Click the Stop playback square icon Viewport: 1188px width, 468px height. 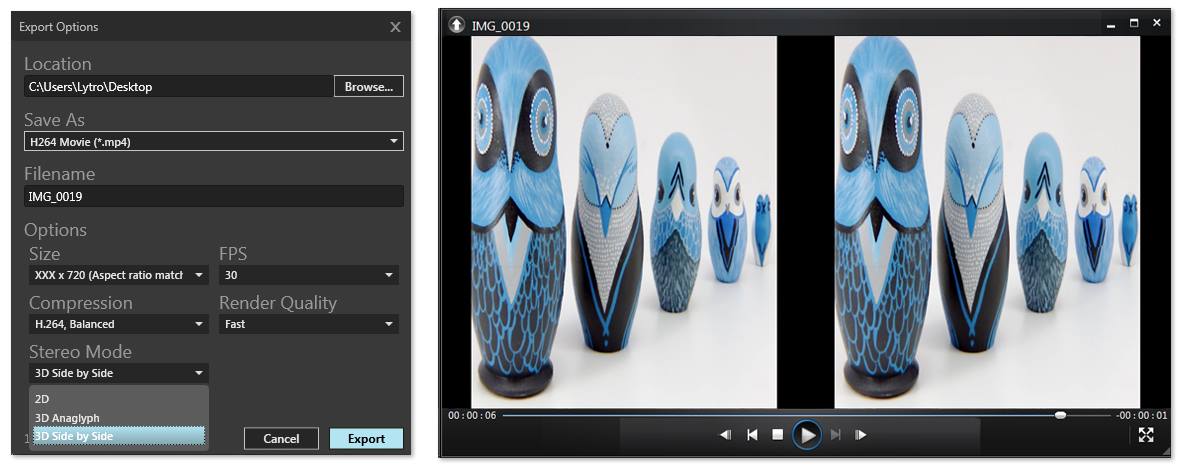tap(777, 435)
